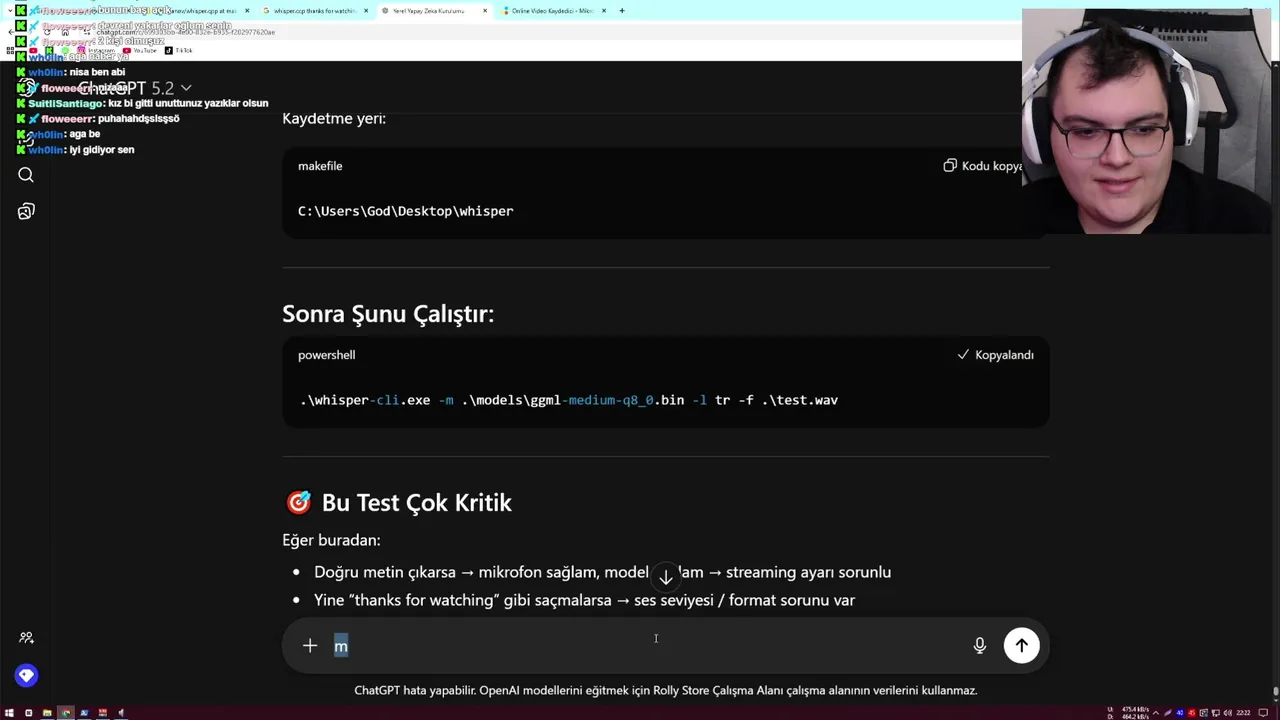Click the Kopyalandı button on powershell block
This screenshot has width=1280, height=720.
(995, 355)
